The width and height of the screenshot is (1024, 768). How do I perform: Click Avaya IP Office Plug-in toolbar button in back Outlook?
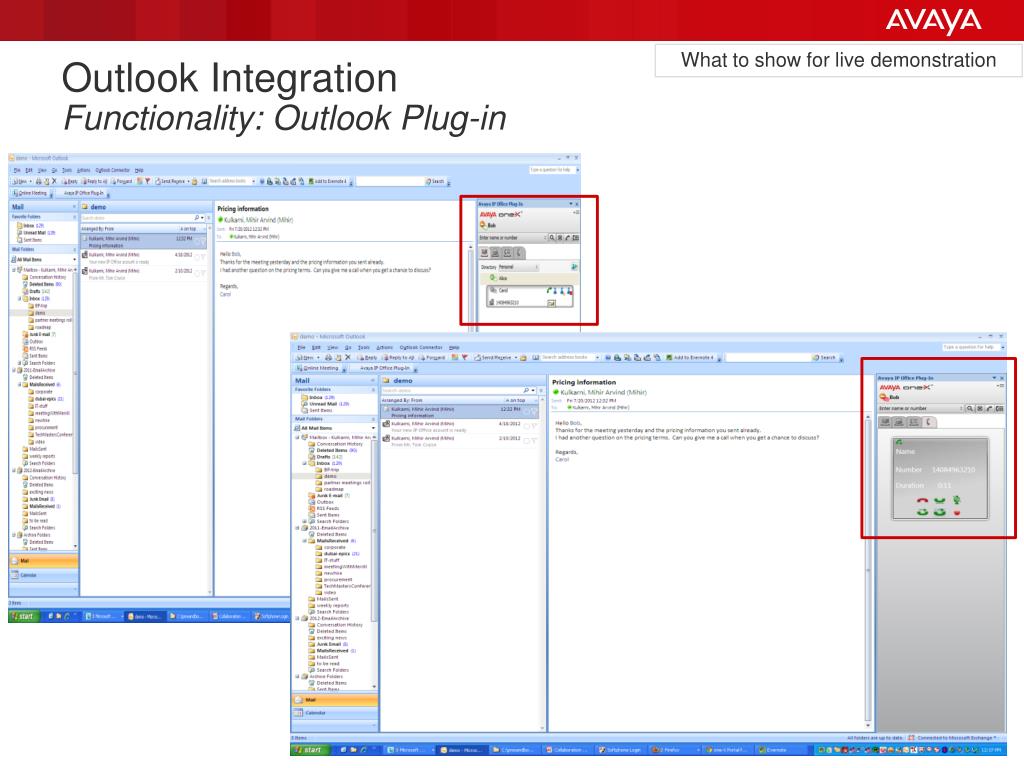pyautogui.click(x=84, y=193)
